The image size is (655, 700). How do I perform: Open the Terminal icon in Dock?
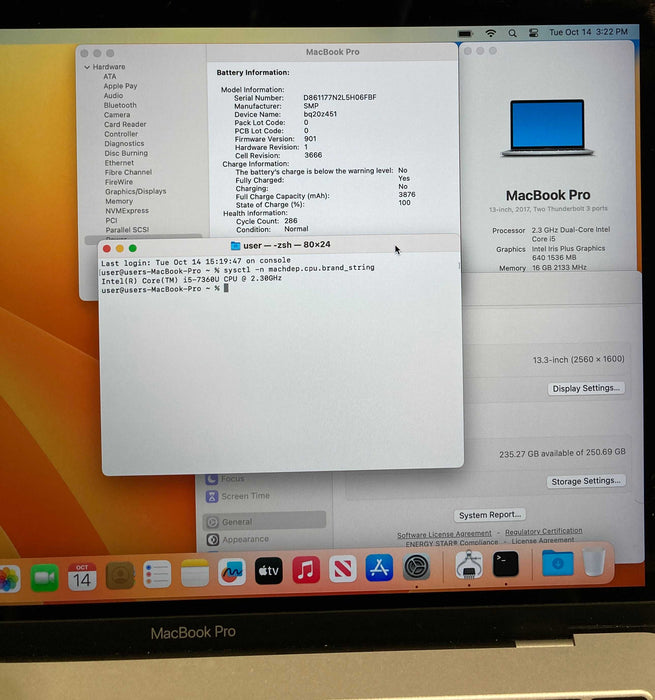506,564
